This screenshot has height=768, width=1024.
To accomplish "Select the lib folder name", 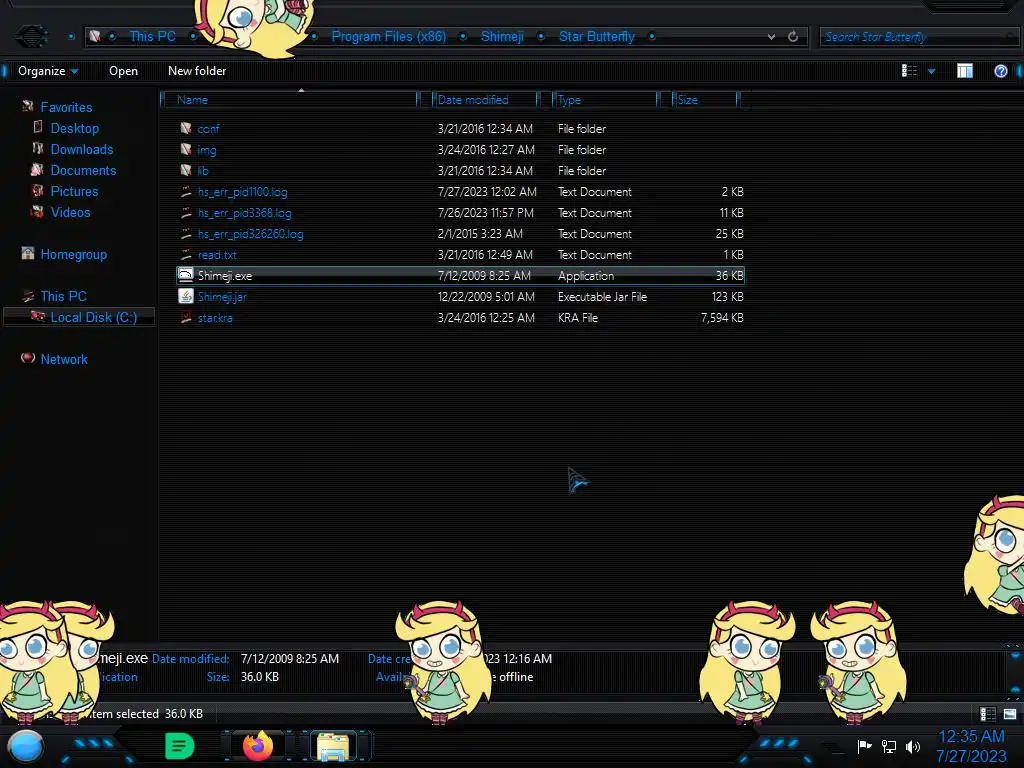I will tap(203, 170).
